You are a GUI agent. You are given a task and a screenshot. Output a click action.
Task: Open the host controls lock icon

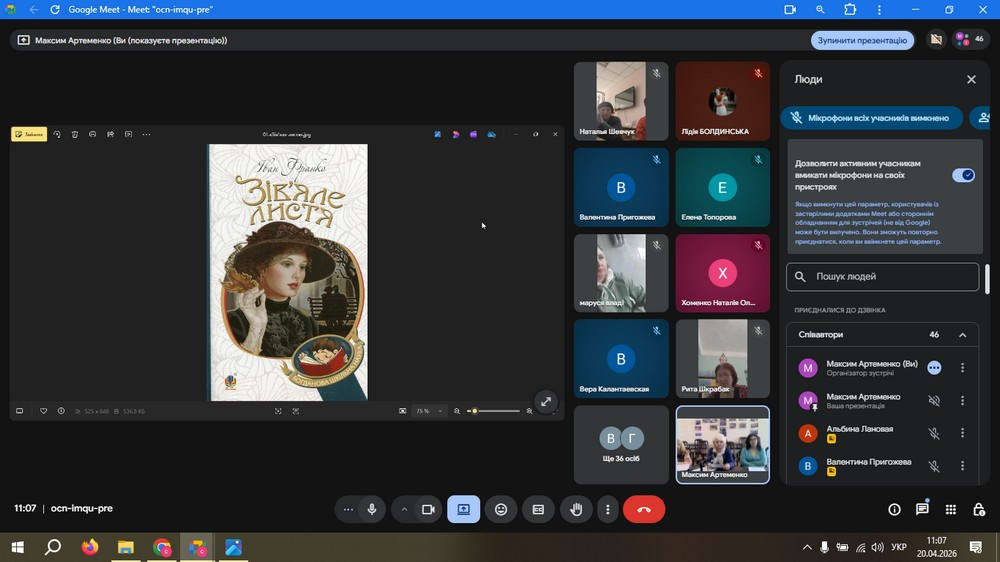(x=979, y=509)
